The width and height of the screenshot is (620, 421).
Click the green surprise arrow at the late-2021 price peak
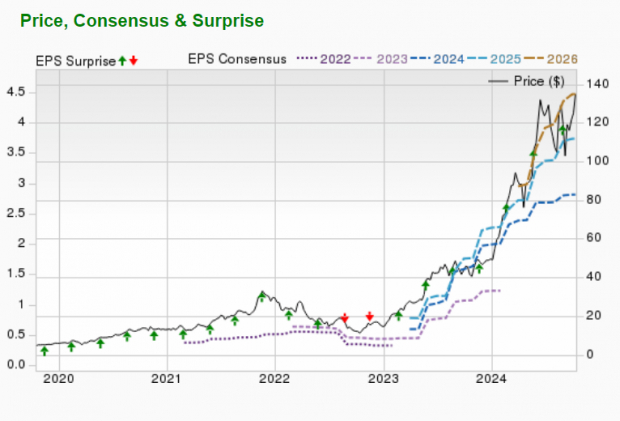click(x=261, y=296)
